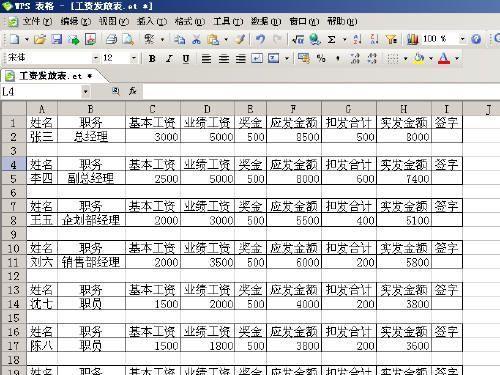Activate the Format Painter brush
This screenshot has height=375, width=500.
click(x=240, y=39)
